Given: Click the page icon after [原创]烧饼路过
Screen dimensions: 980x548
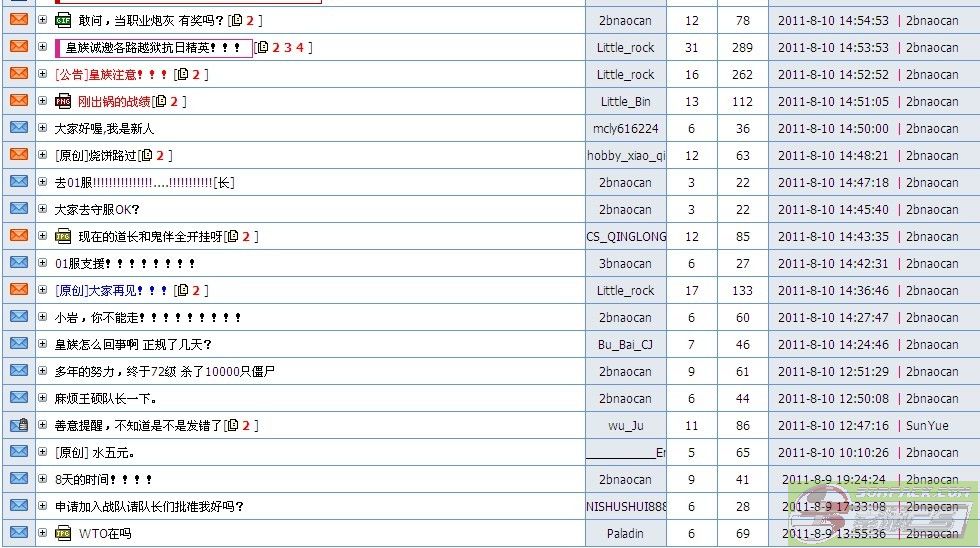Looking at the screenshot, I should pyautogui.click(x=146, y=155).
